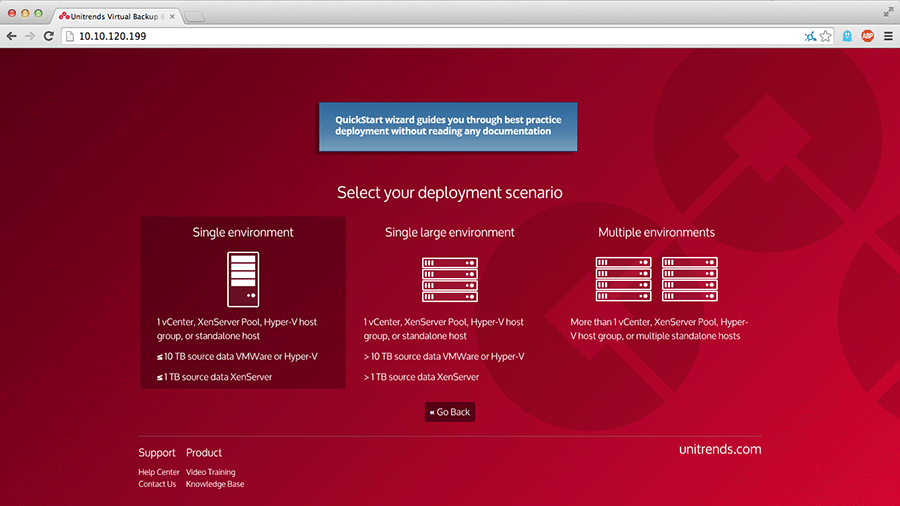This screenshot has height=506, width=900.
Task: Open the Help Center link
Action: coord(158,472)
